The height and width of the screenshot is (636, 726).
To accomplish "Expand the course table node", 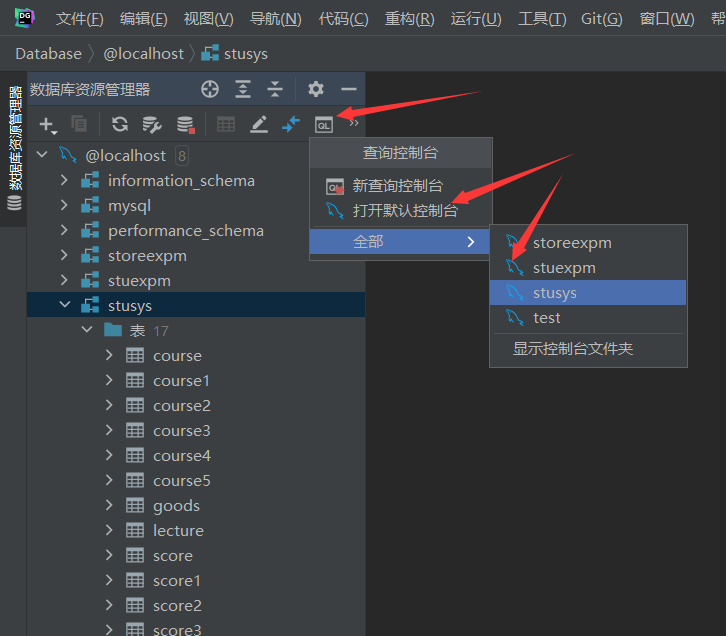I will click(110, 355).
